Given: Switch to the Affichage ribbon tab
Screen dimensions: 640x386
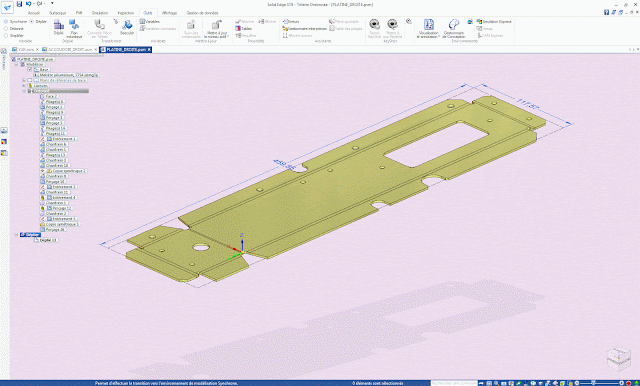Looking at the screenshot, I should point(169,13).
